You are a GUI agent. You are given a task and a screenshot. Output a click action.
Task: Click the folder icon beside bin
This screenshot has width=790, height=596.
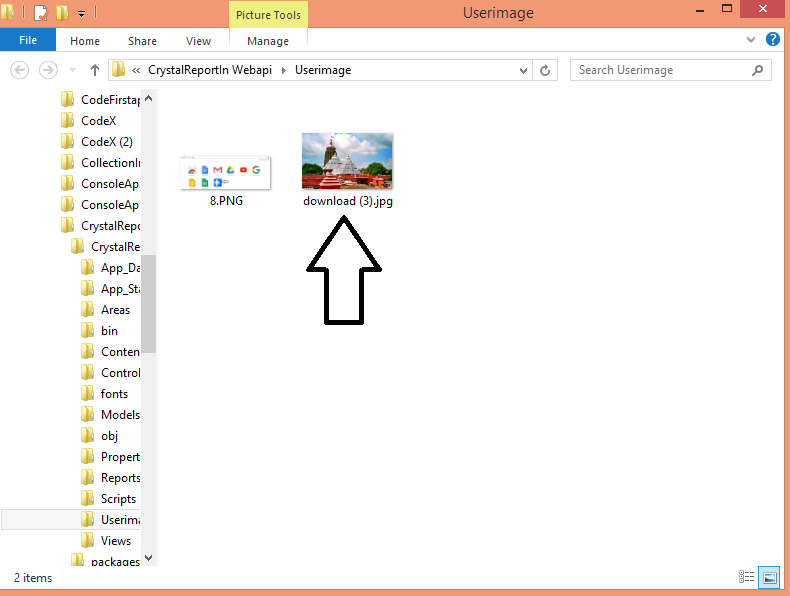(x=88, y=330)
